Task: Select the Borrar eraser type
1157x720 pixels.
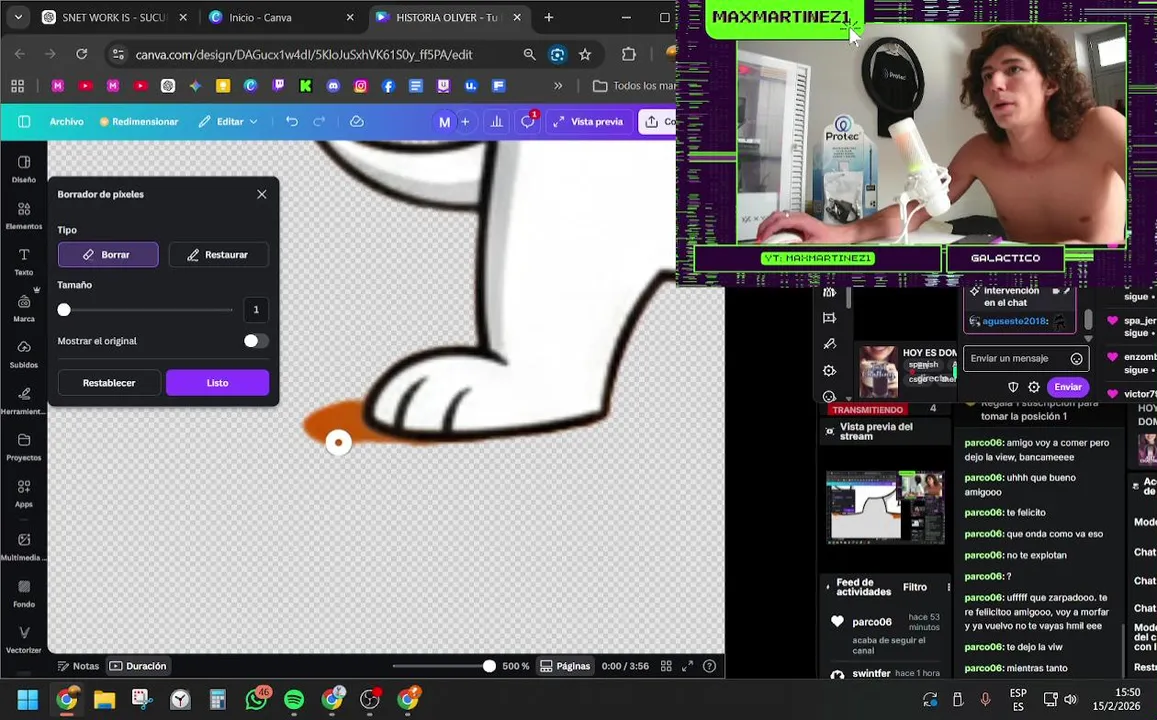Action: click(x=108, y=255)
